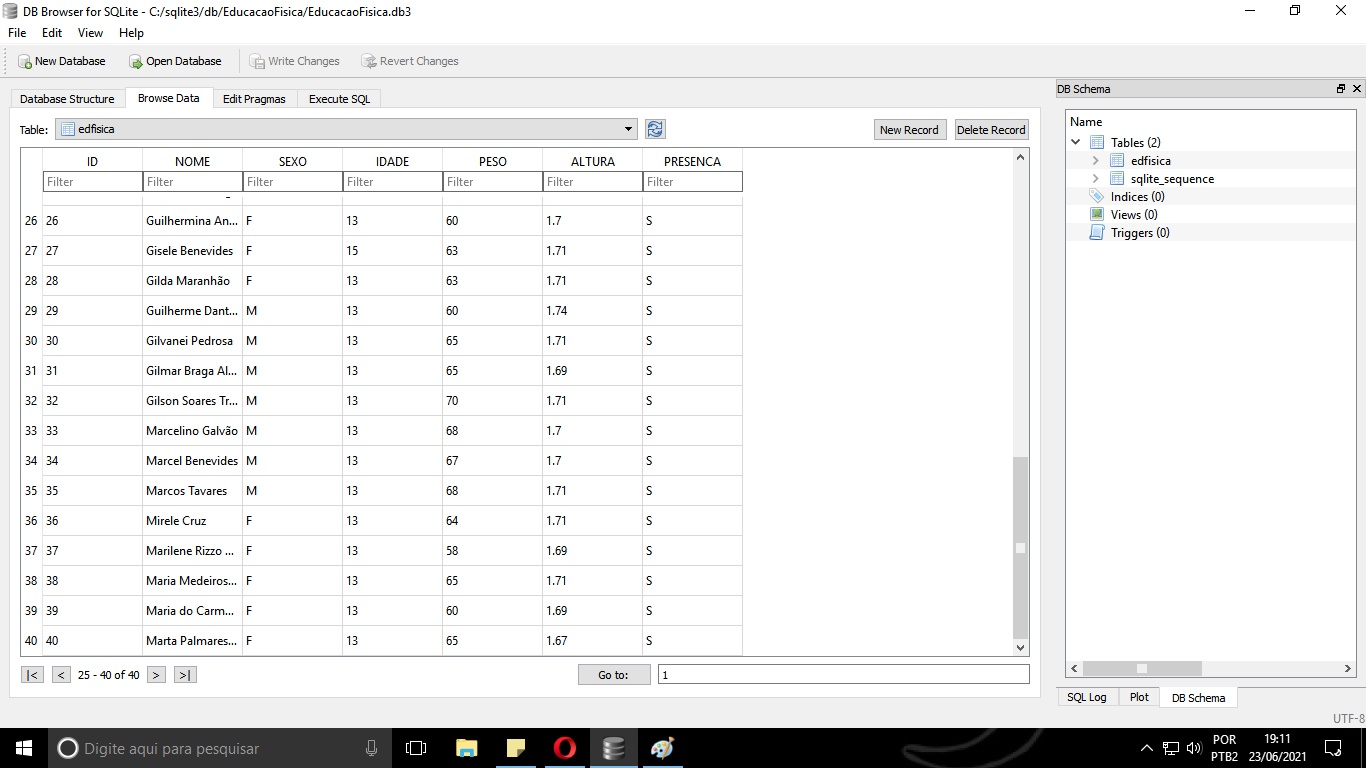Click the New Database toolbar icon
The image size is (1366, 768).
22,61
